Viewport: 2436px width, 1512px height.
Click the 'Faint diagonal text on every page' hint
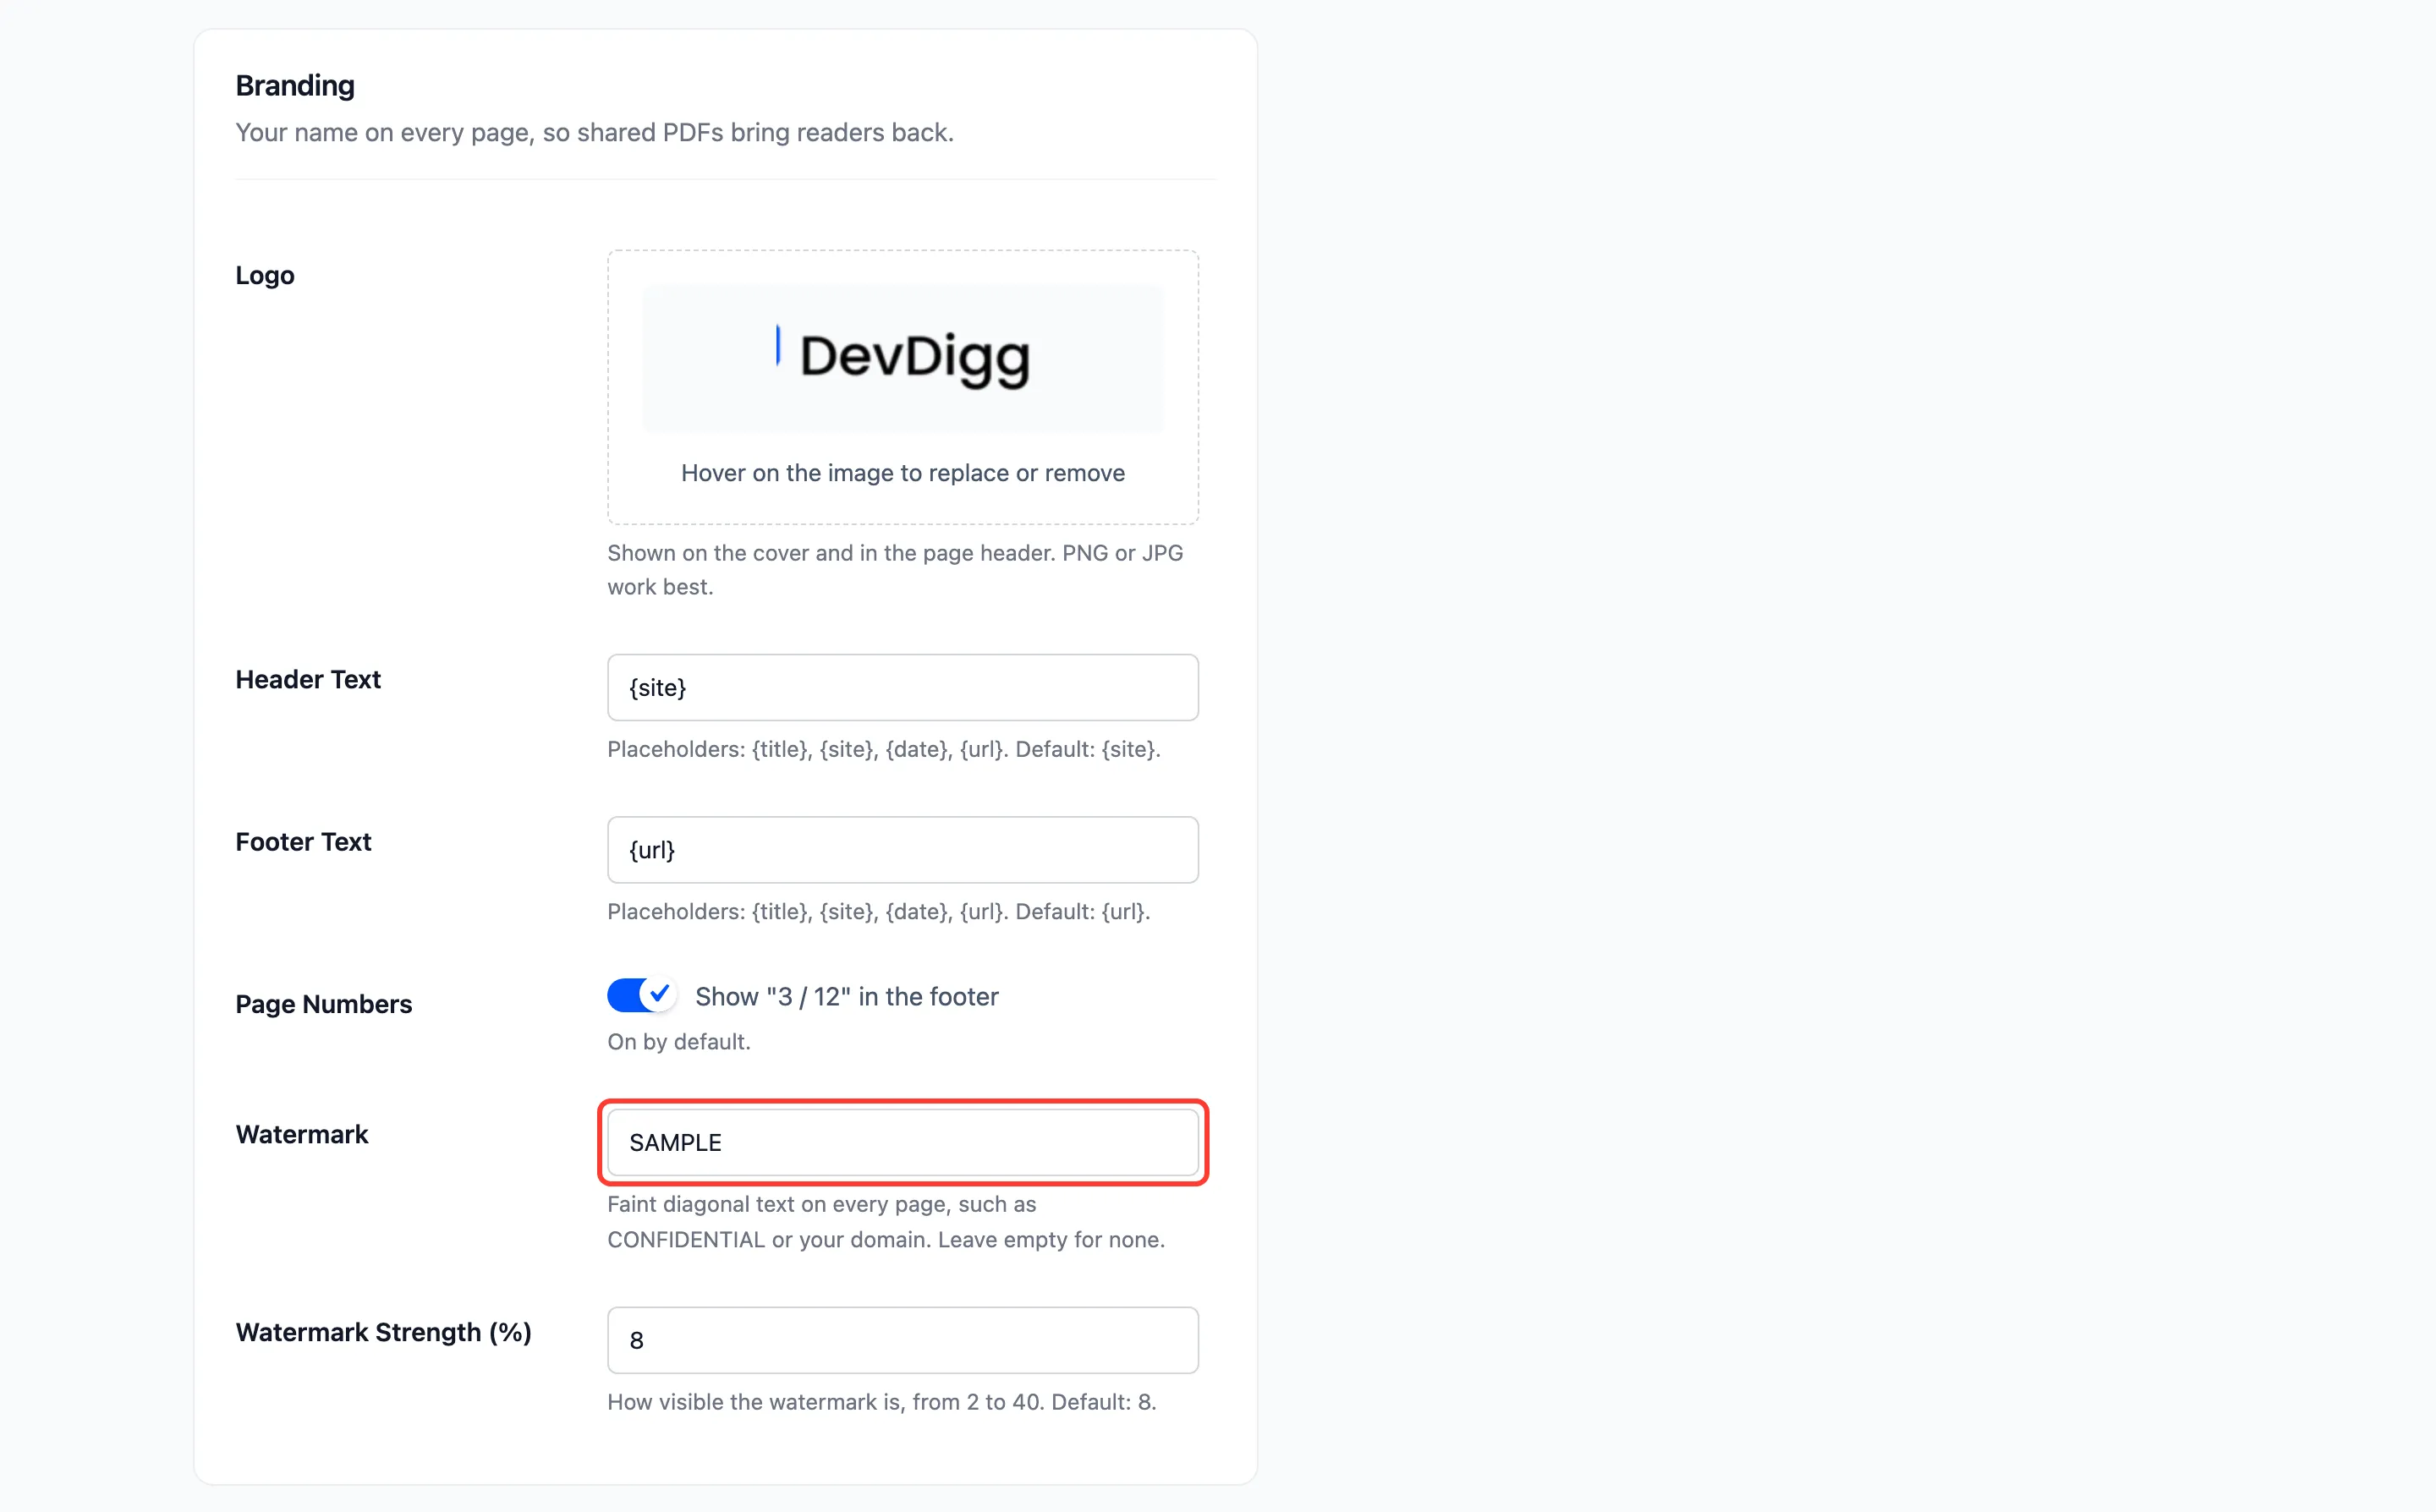(x=886, y=1221)
